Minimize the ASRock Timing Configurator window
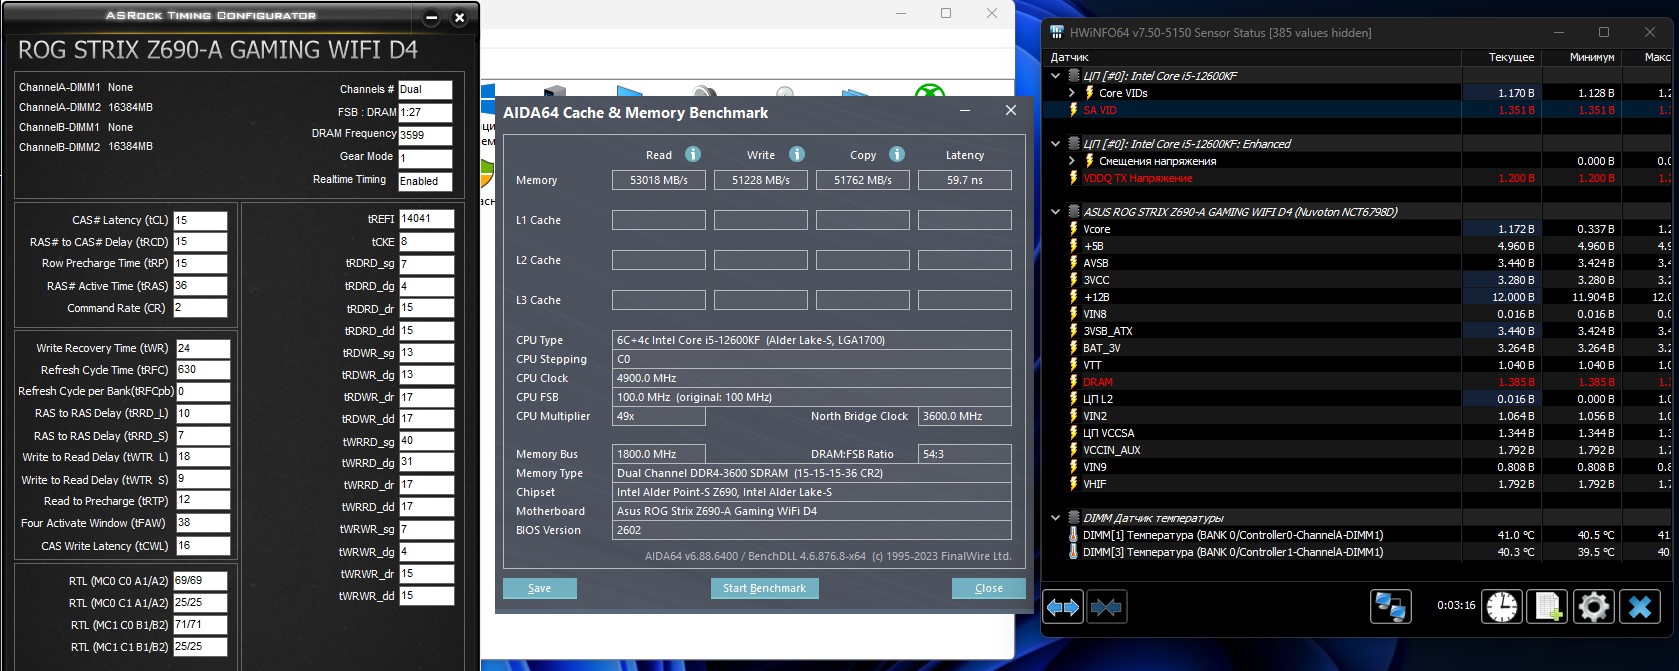Image resolution: width=1679 pixels, height=671 pixels. (x=431, y=18)
